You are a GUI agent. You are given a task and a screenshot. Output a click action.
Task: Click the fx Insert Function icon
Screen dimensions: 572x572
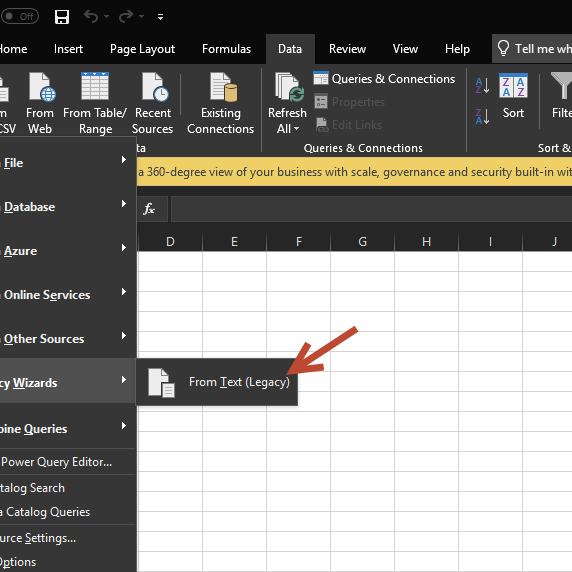click(x=149, y=209)
